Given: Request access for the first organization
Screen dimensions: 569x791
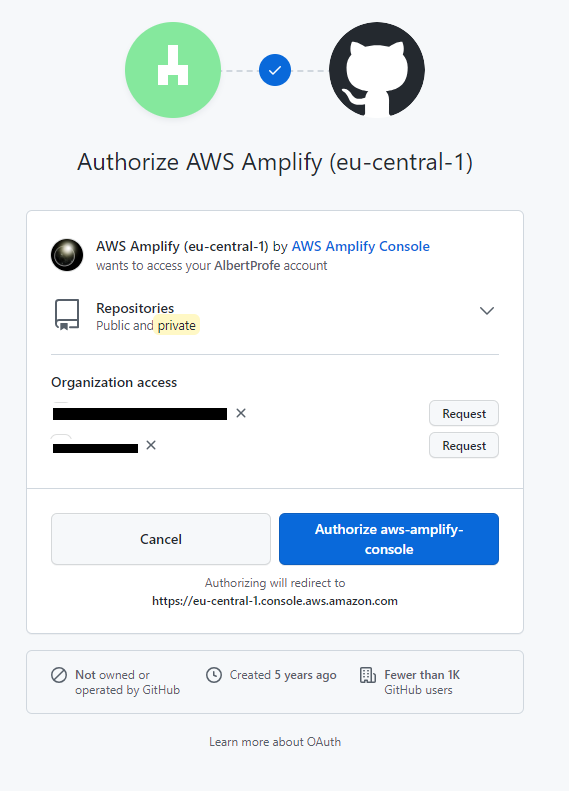Looking at the screenshot, I should (x=464, y=413).
